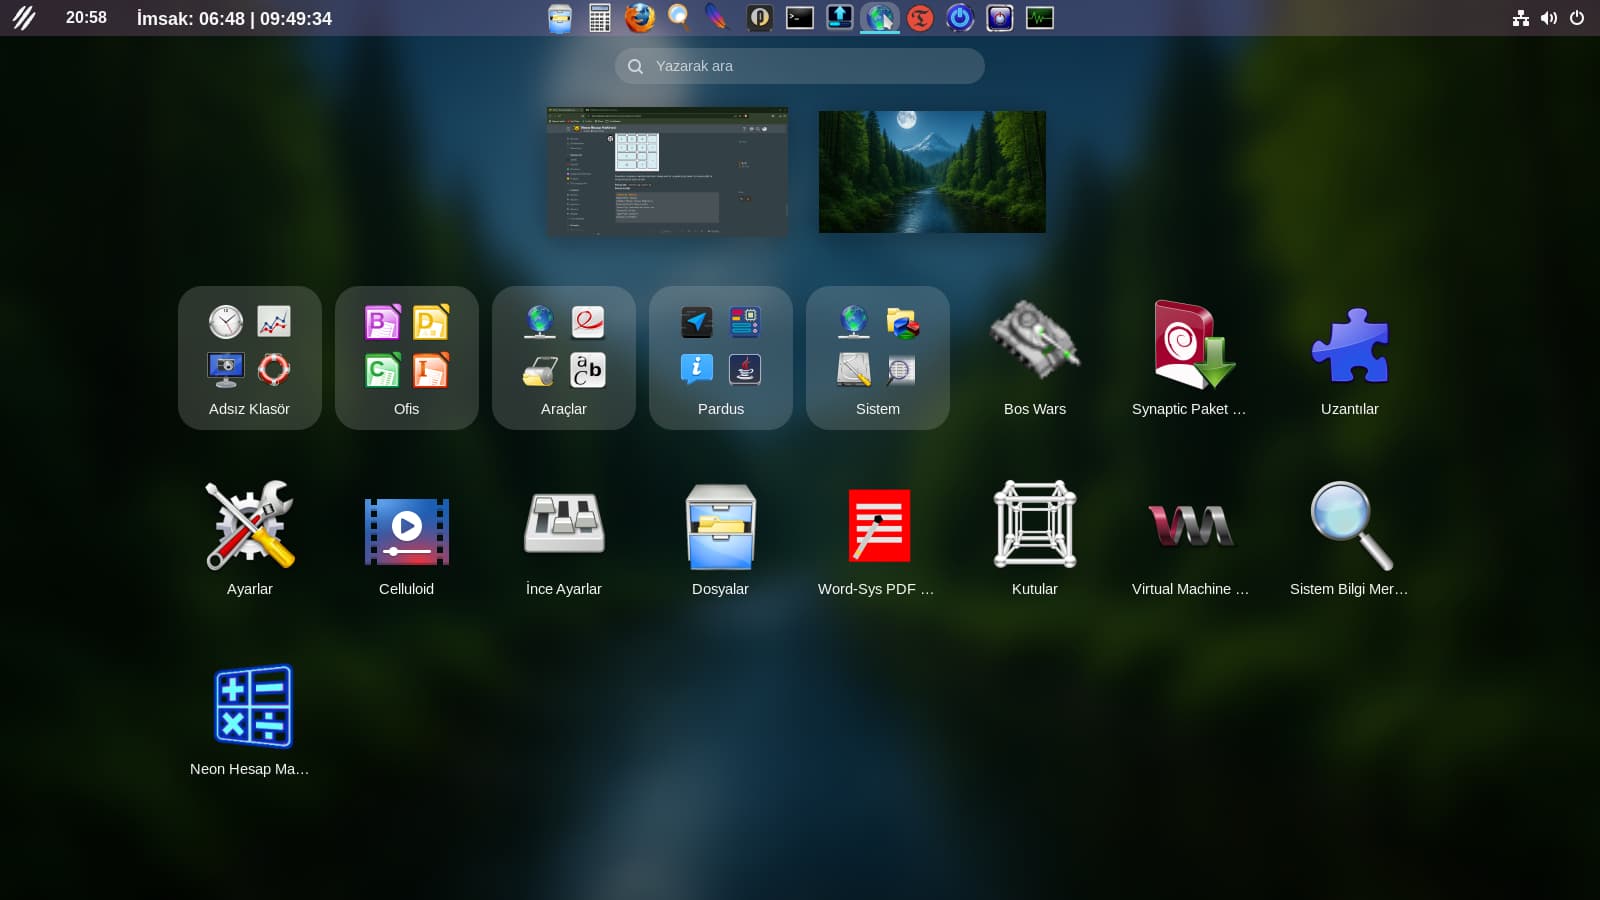Open the system monitor icon in the top panel

[1039, 18]
